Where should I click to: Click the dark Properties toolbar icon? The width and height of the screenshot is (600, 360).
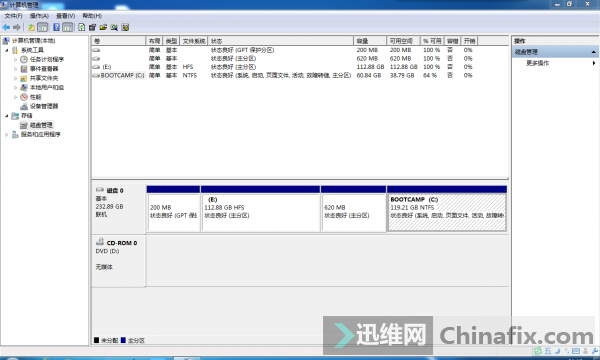tap(92, 27)
